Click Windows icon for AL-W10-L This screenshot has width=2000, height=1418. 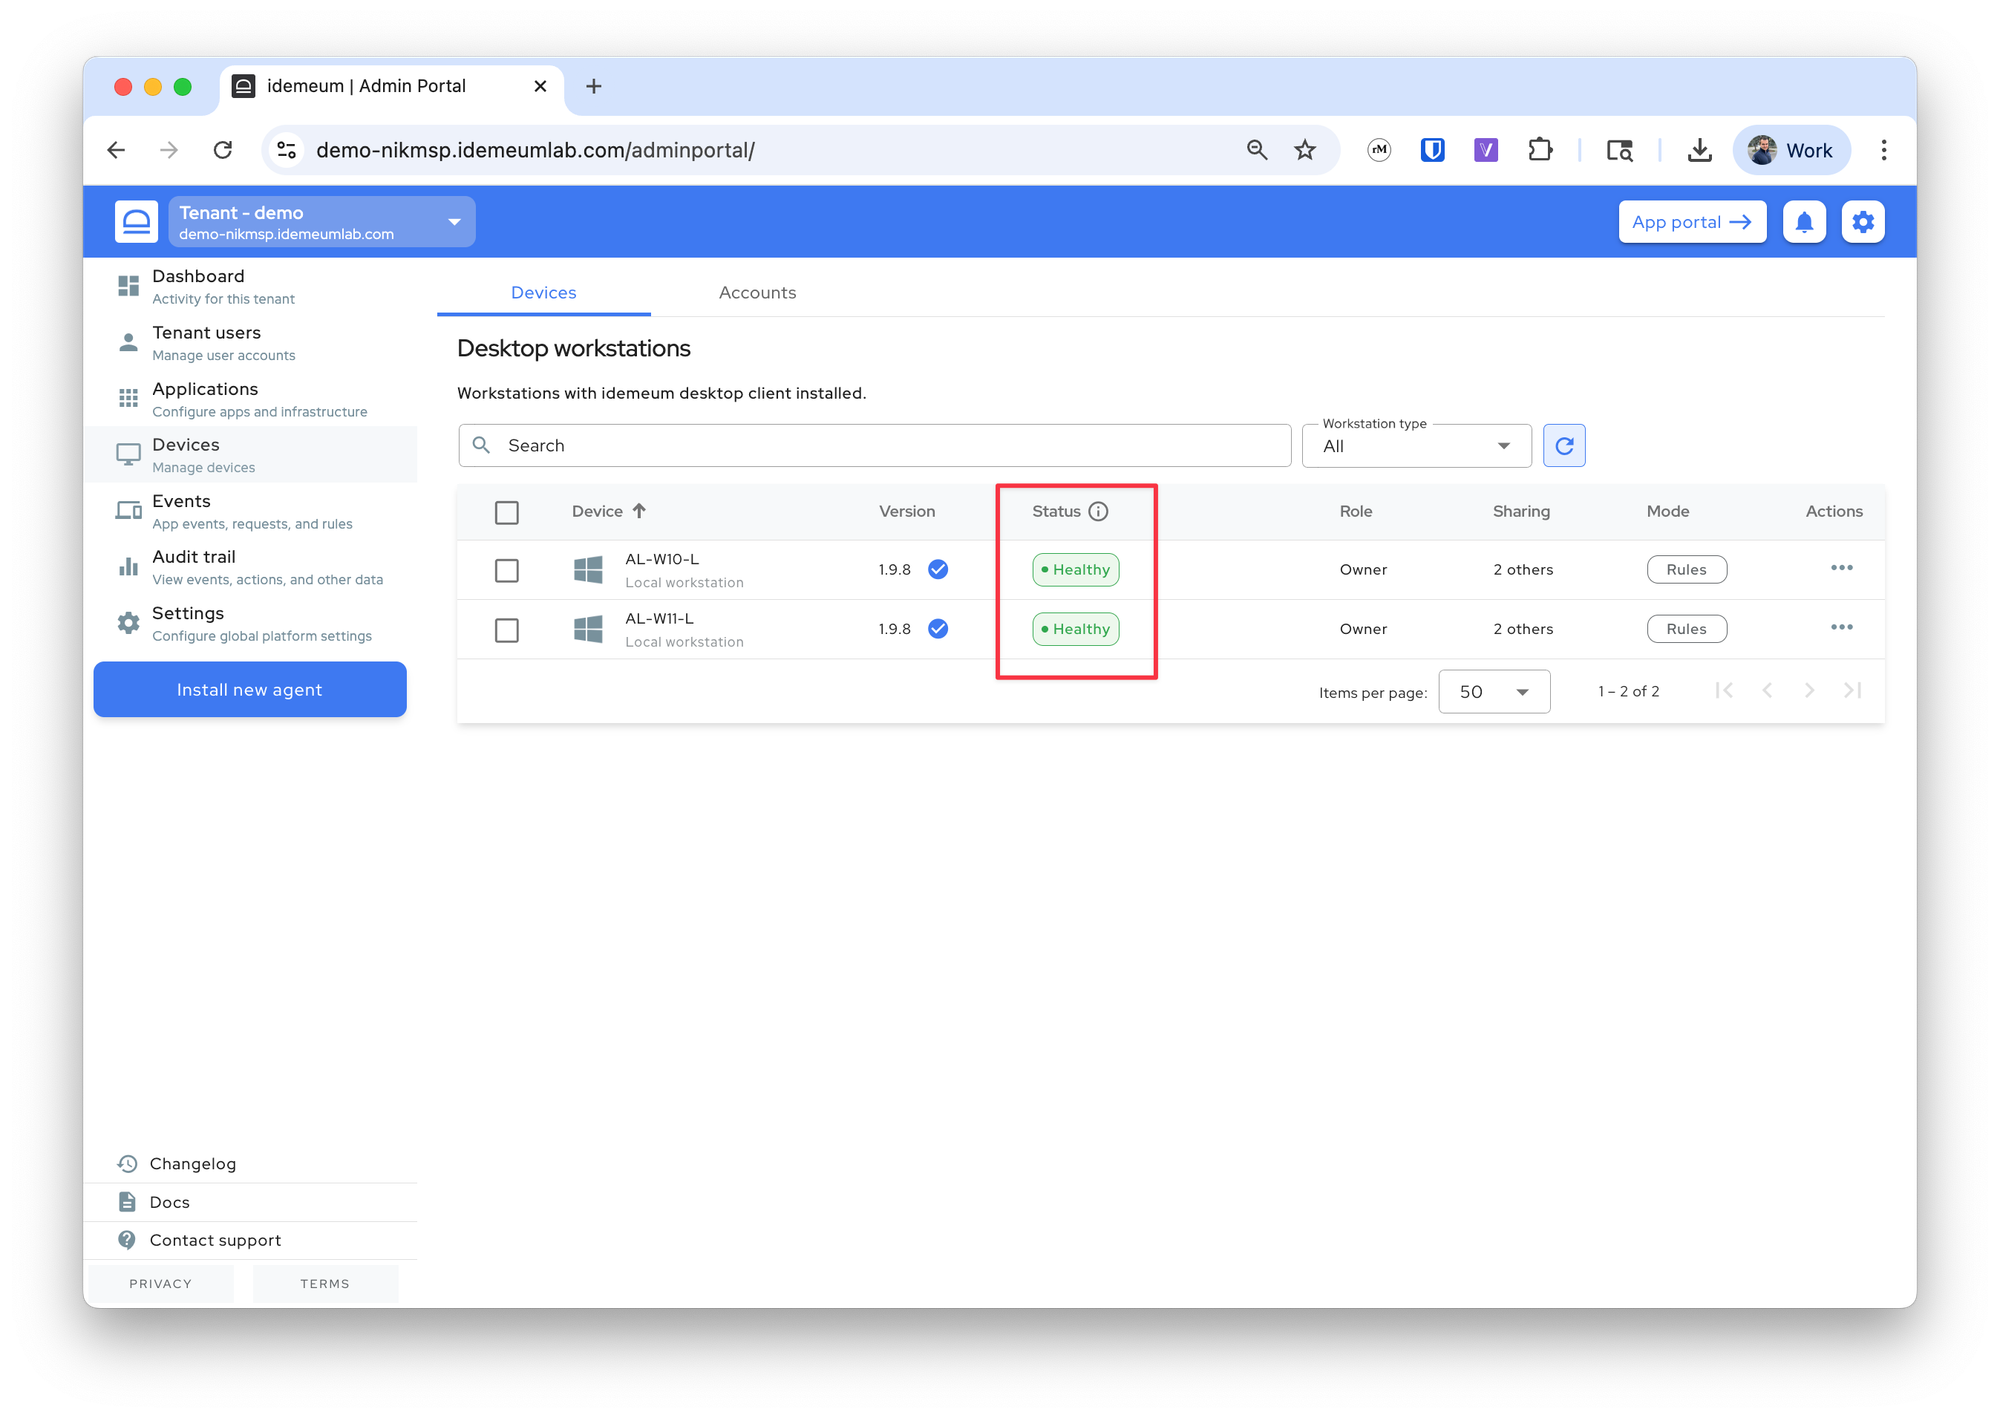click(588, 570)
